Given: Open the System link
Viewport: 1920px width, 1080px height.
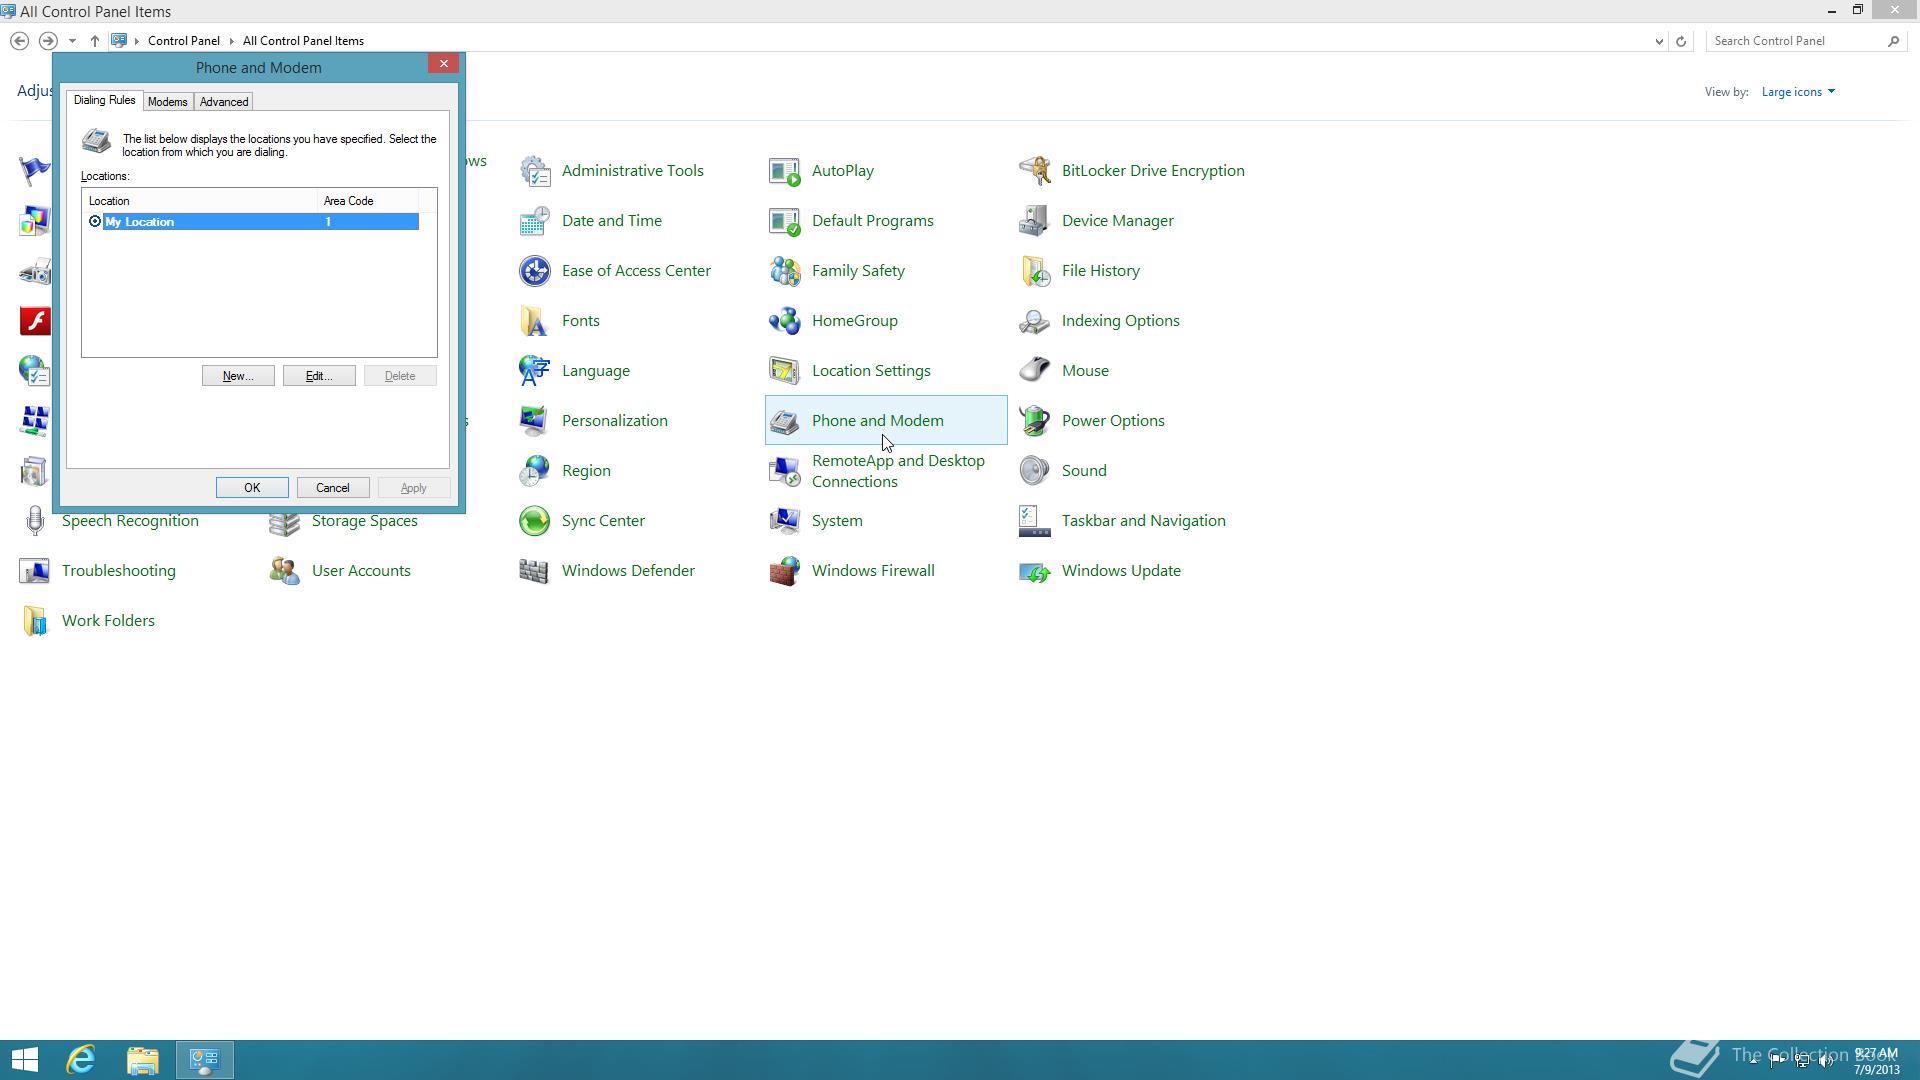Looking at the screenshot, I should point(837,521).
